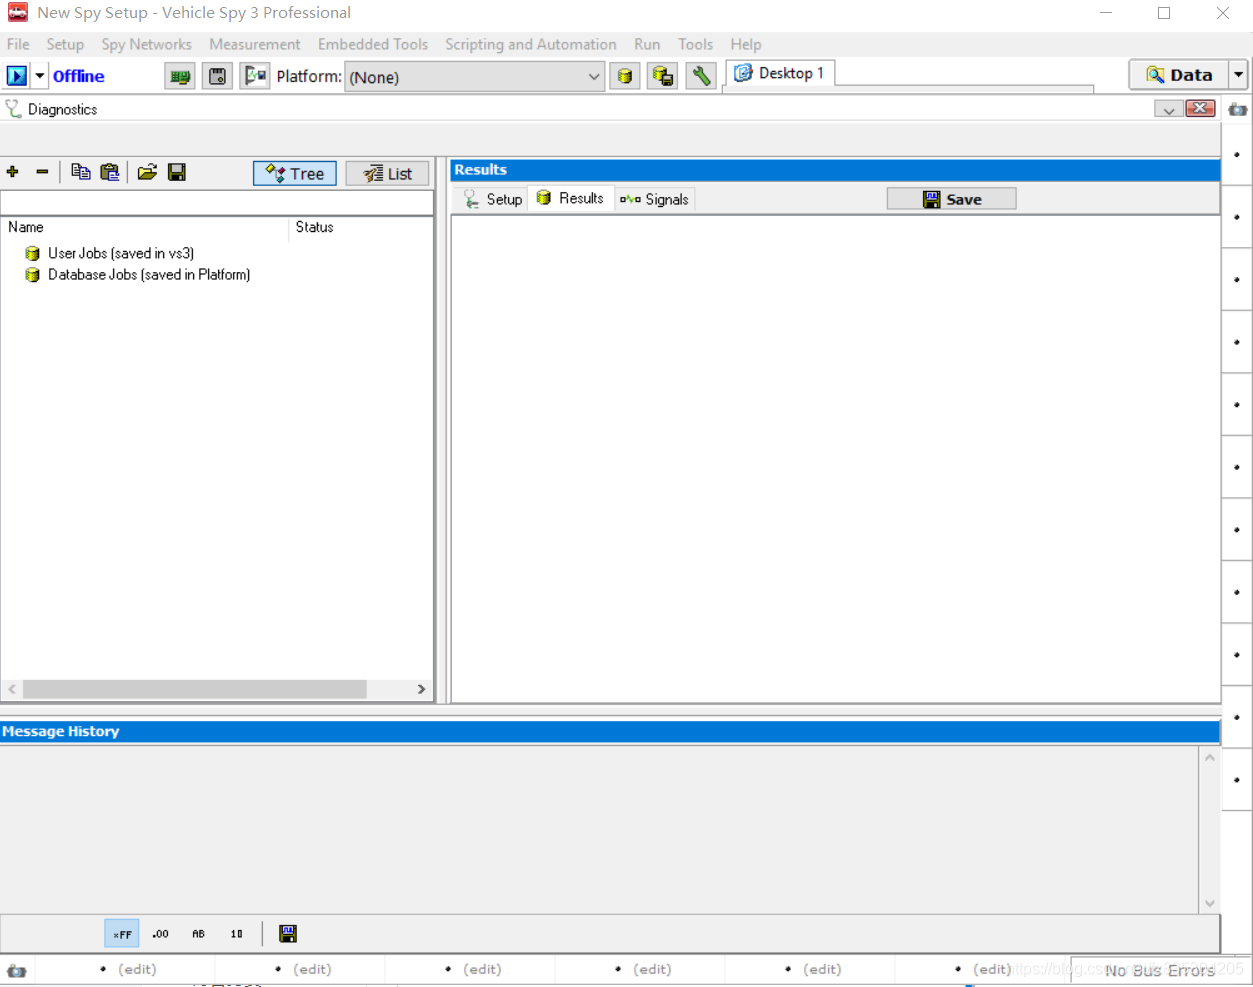Click the minus icon to remove a job
This screenshot has width=1253, height=987.
(42, 172)
